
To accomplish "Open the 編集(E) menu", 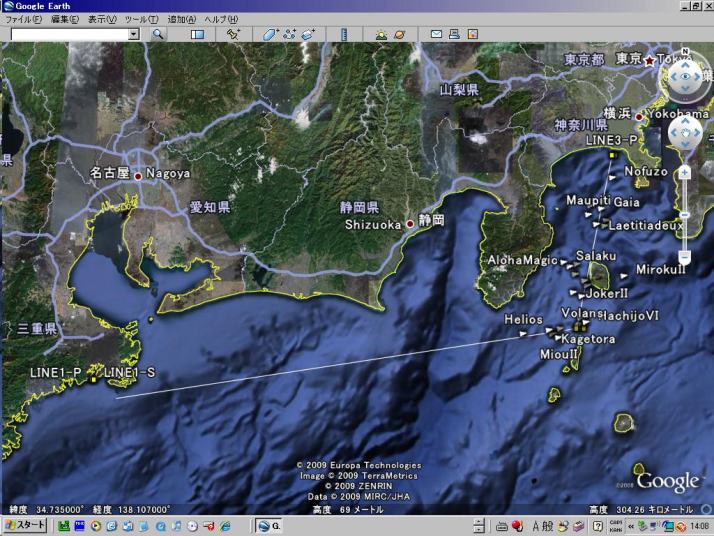I will tap(65, 19).
